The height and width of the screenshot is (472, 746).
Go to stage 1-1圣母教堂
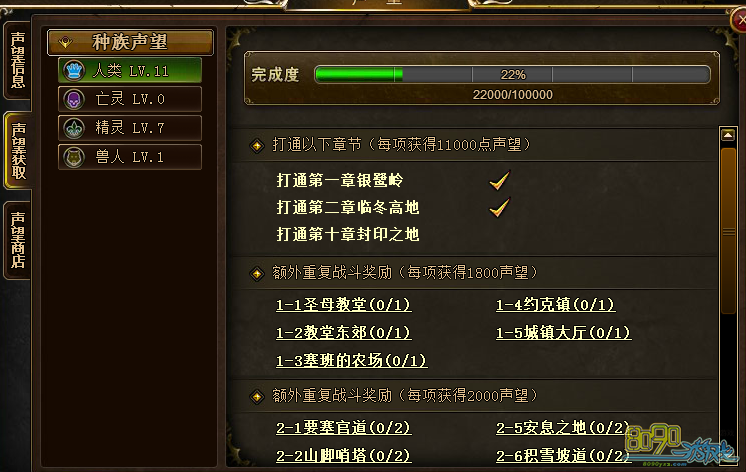344,305
